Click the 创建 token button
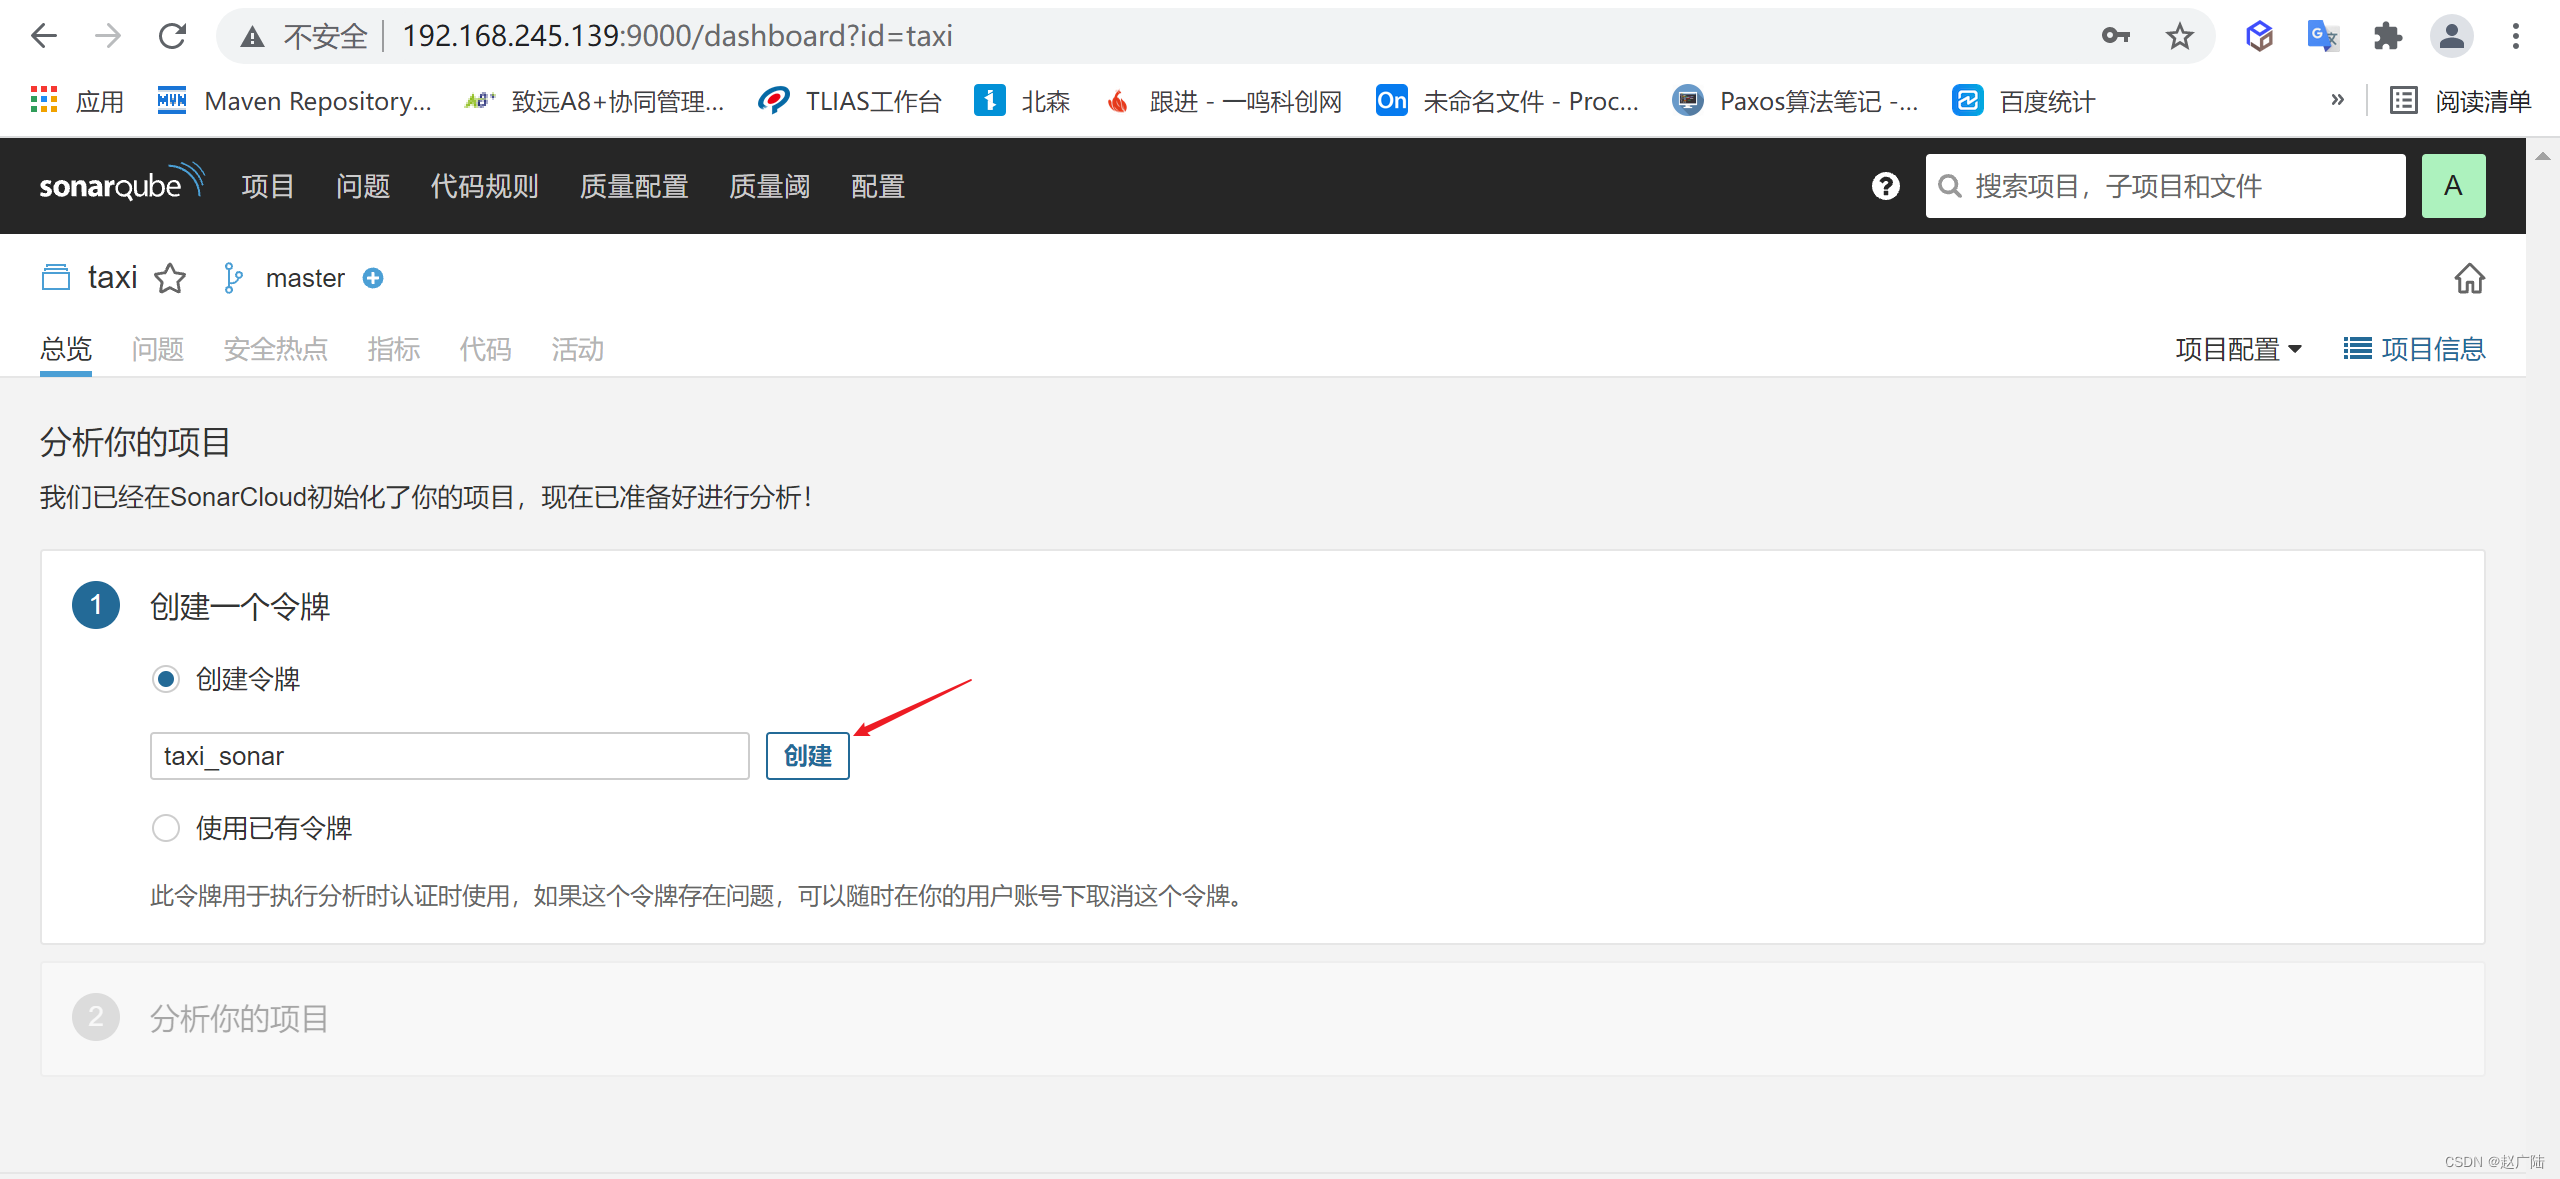This screenshot has width=2560, height=1179. (807, 756)
